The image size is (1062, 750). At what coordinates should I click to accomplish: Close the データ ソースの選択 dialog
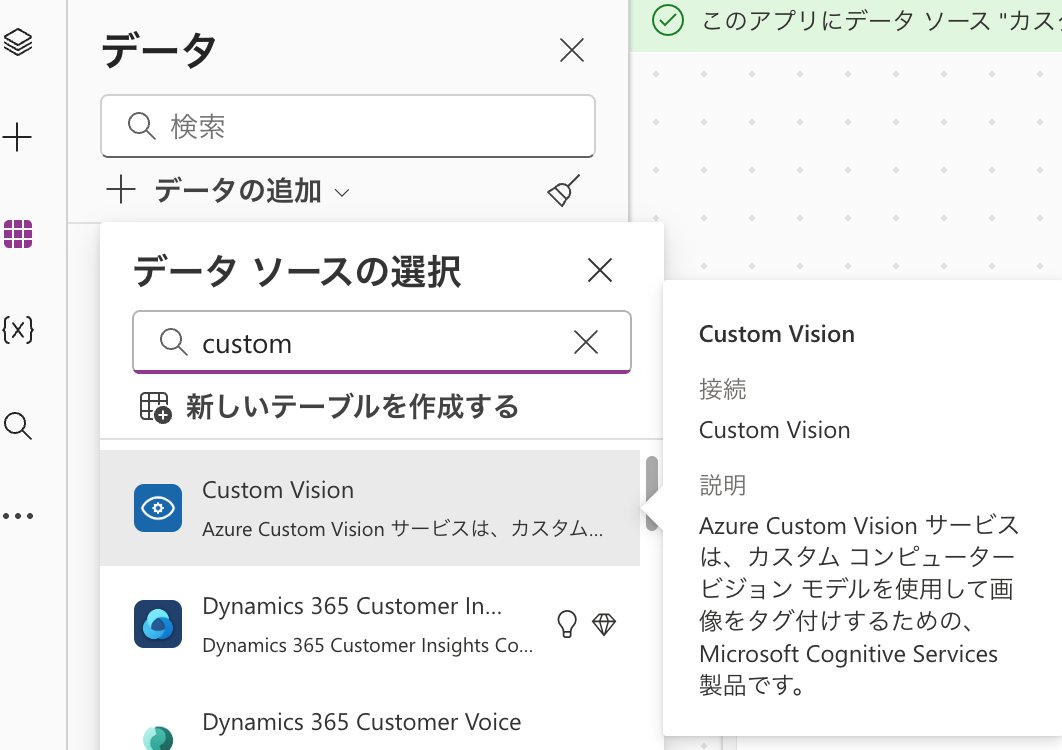point(600,270)
